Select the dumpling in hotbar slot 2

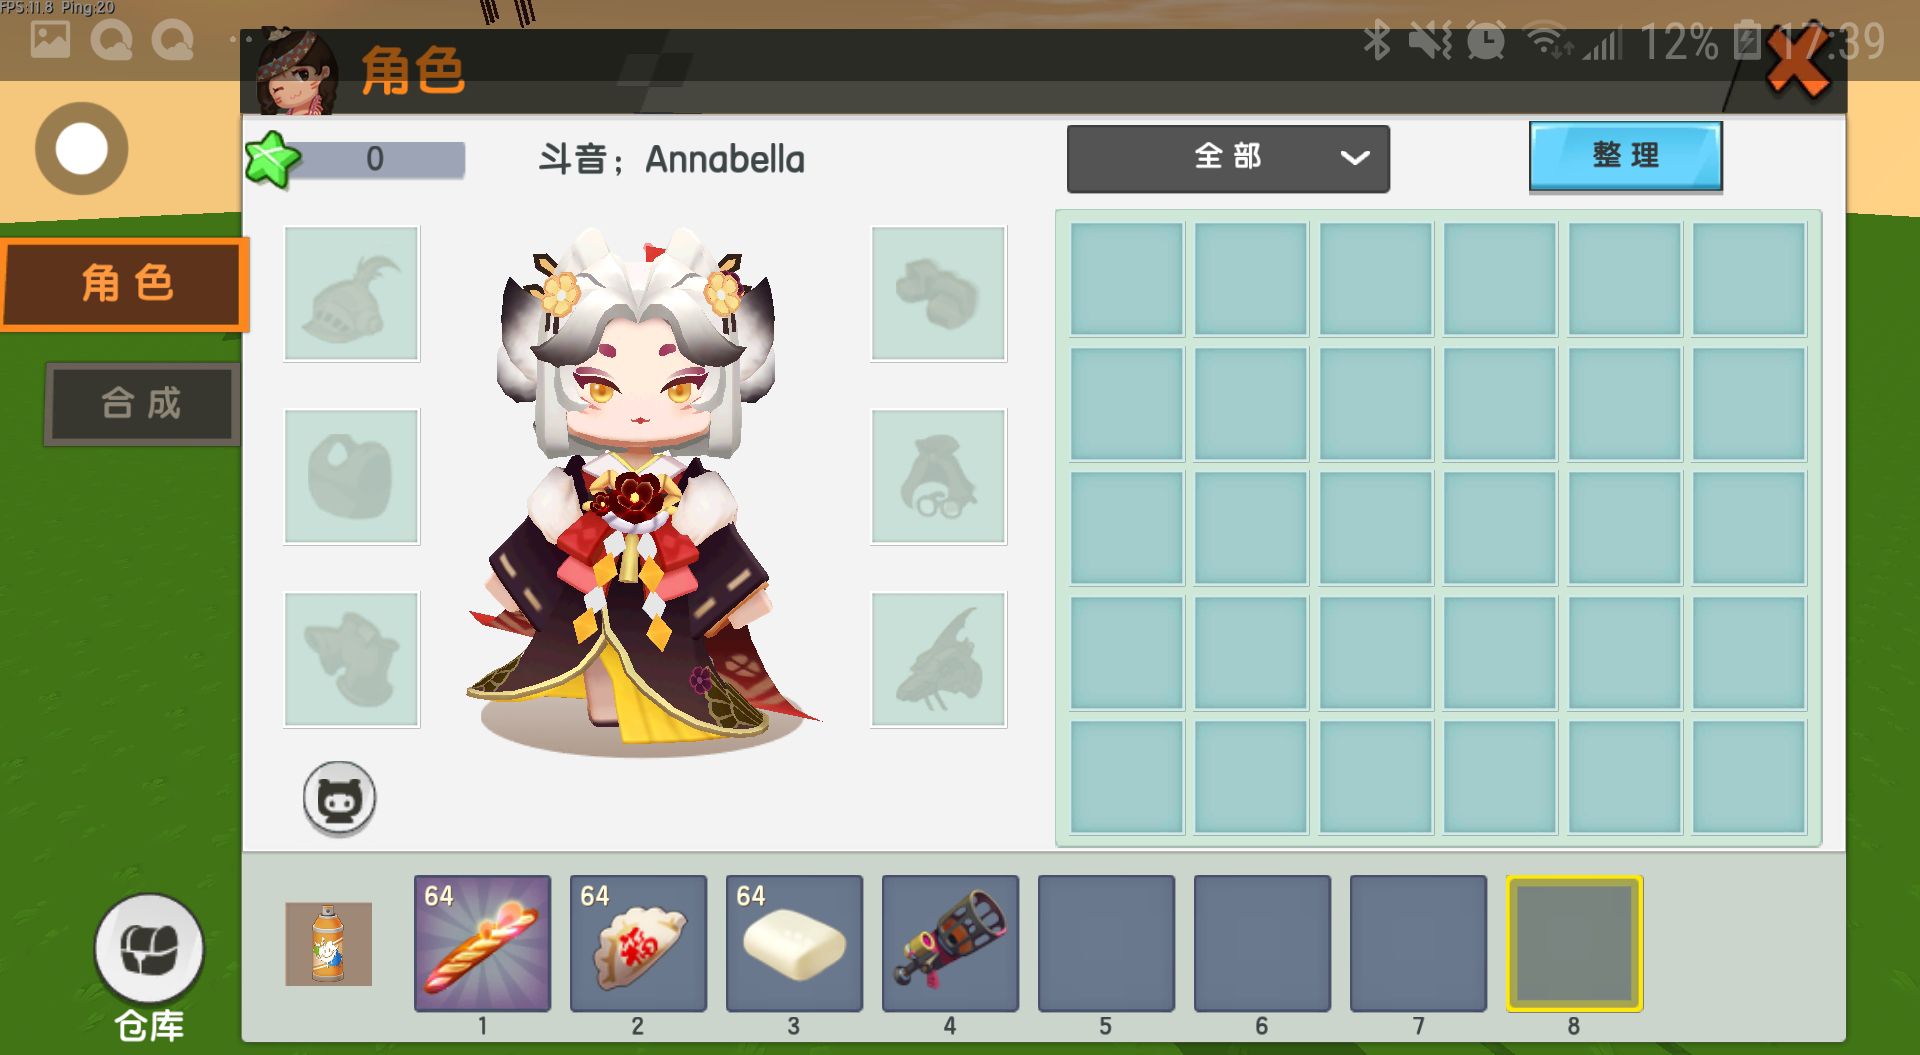pos(638,943)
